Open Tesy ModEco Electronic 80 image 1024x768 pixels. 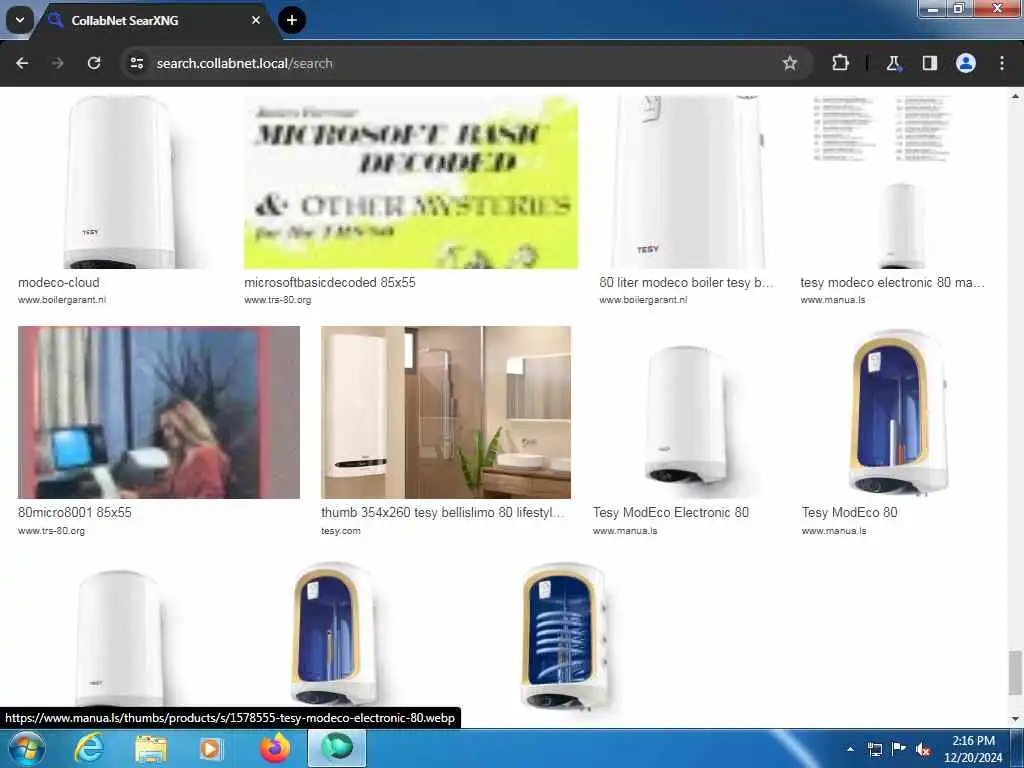(x=686, y=412)
